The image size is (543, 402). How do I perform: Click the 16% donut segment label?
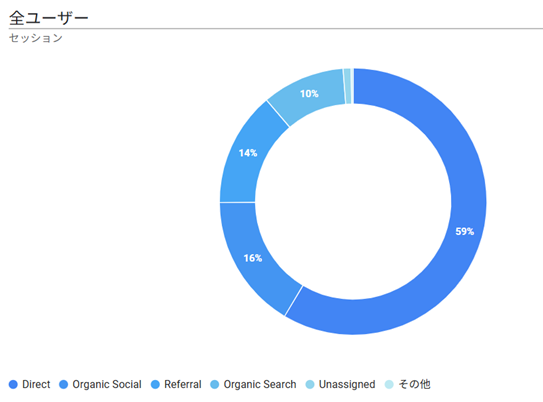click(x=252, y=258)
